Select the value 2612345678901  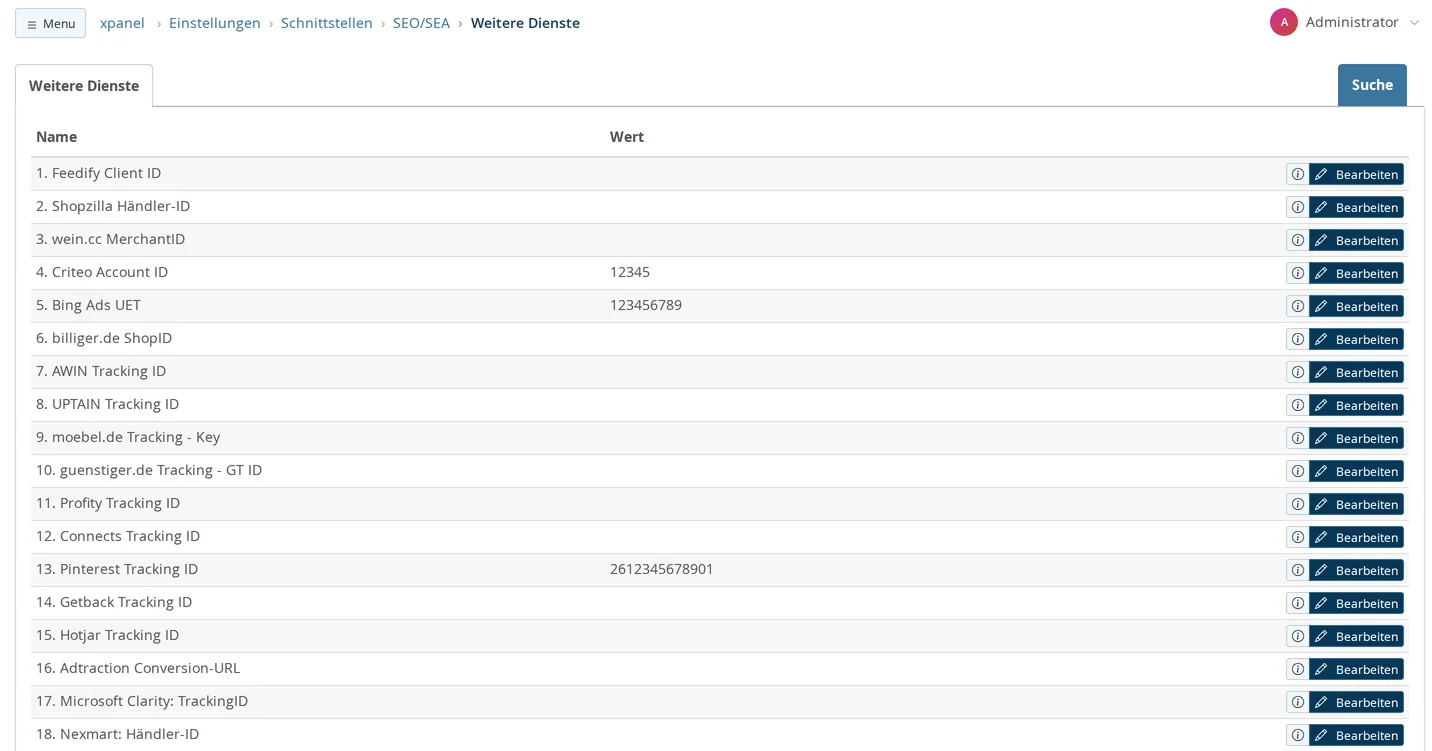662,569
